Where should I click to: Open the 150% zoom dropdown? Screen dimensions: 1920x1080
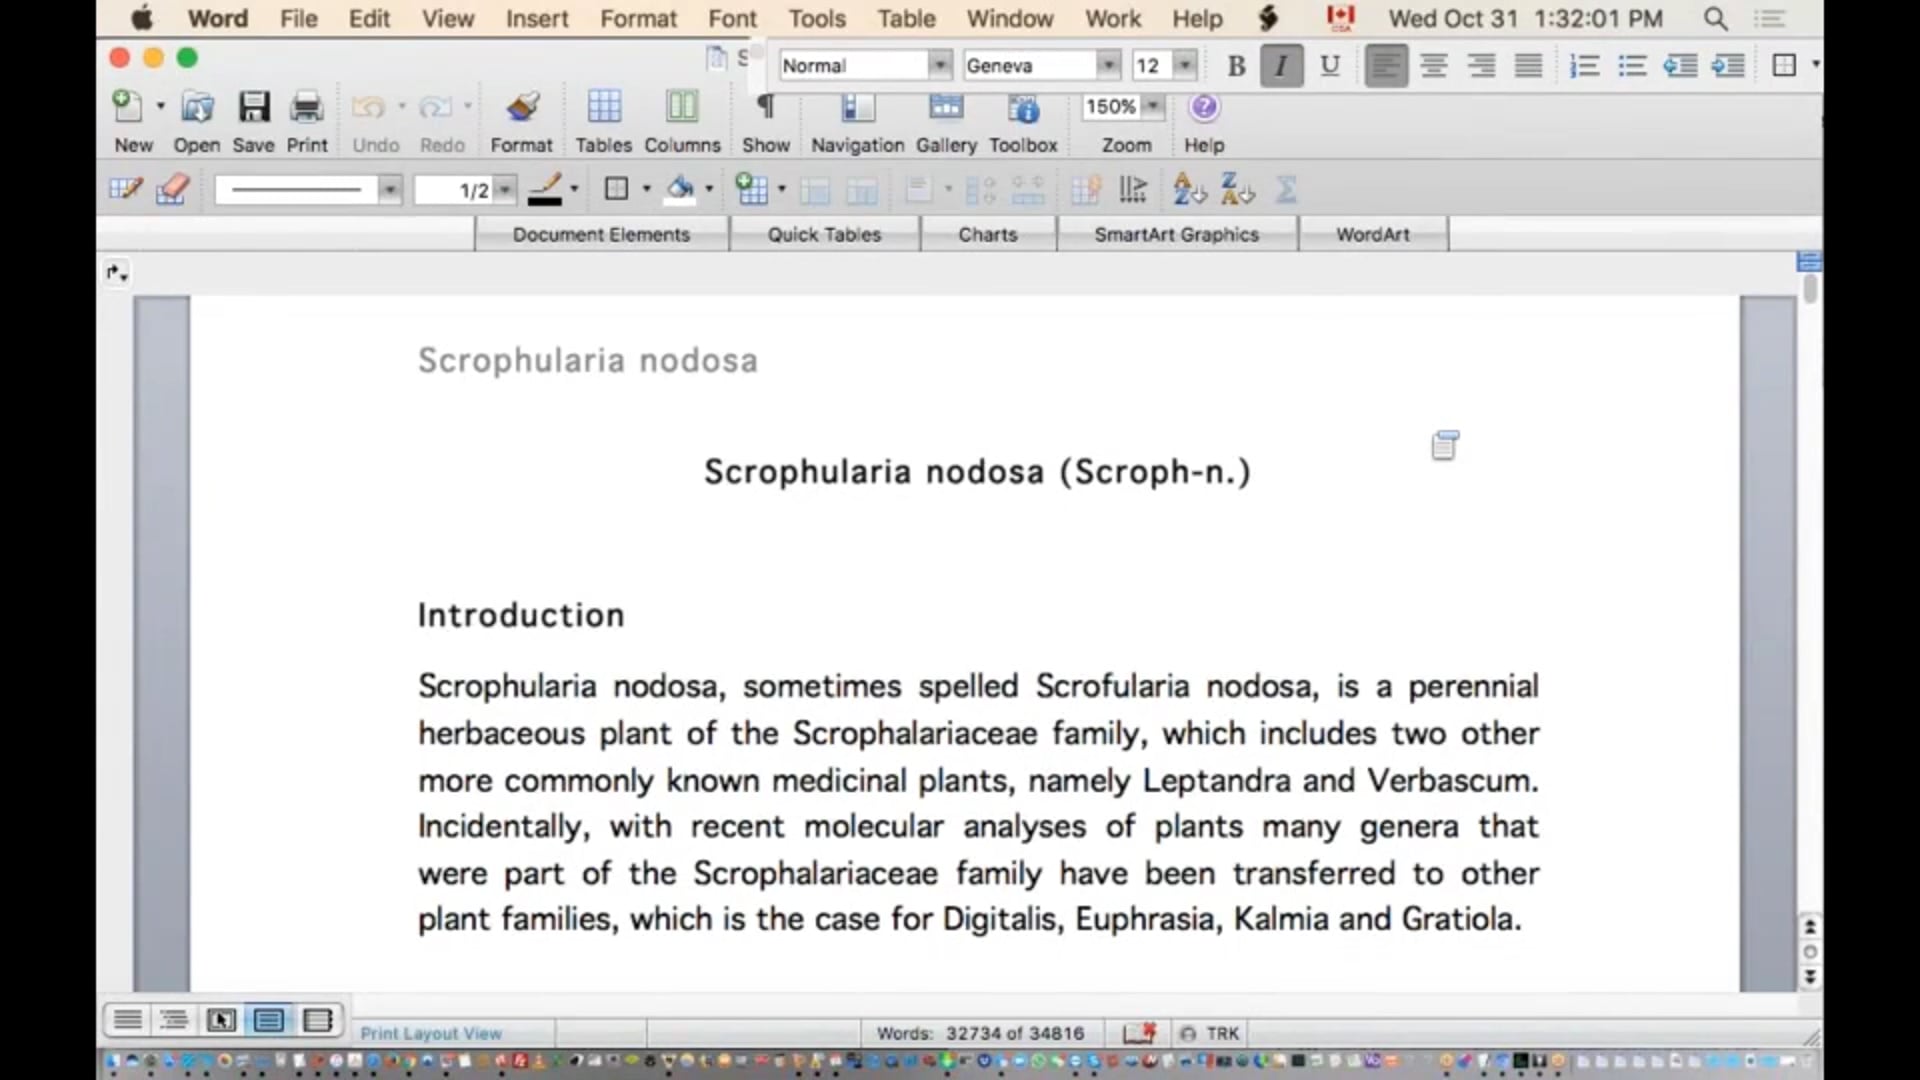[x=1153, y=106]
